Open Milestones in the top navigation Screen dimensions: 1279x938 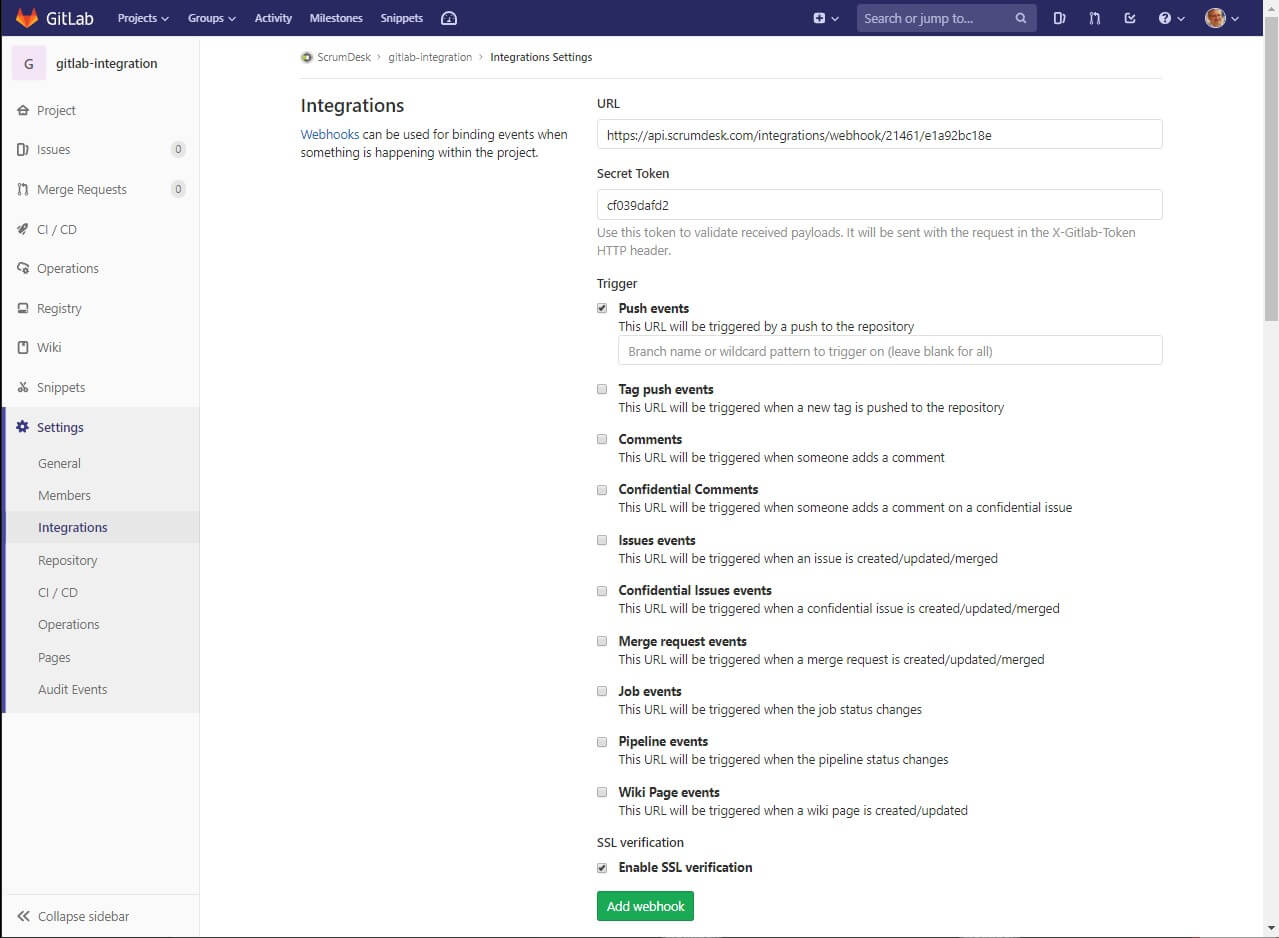point(336,18)
